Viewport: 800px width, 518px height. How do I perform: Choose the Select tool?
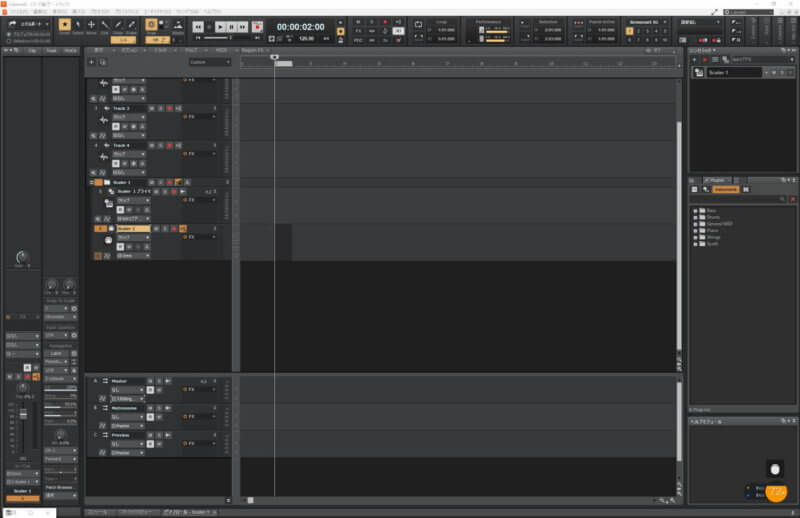click(x=78, y=26)
